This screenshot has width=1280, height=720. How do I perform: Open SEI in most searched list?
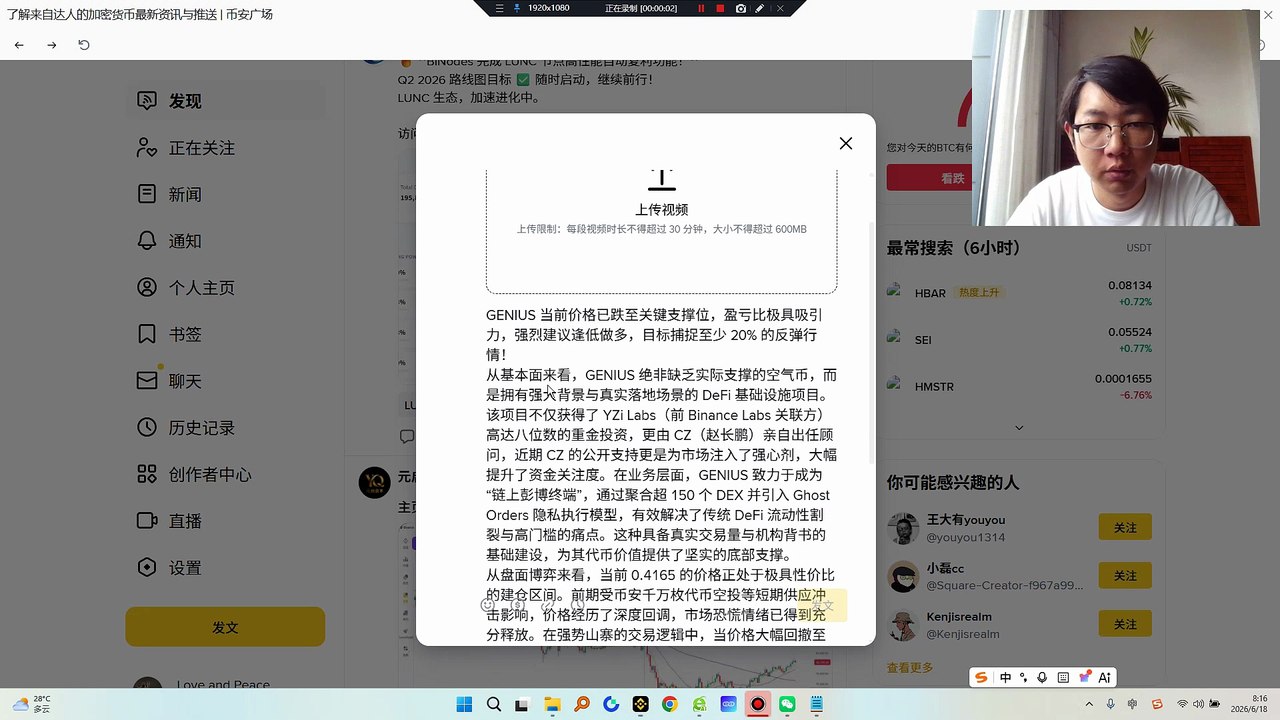pos(1019,340)
